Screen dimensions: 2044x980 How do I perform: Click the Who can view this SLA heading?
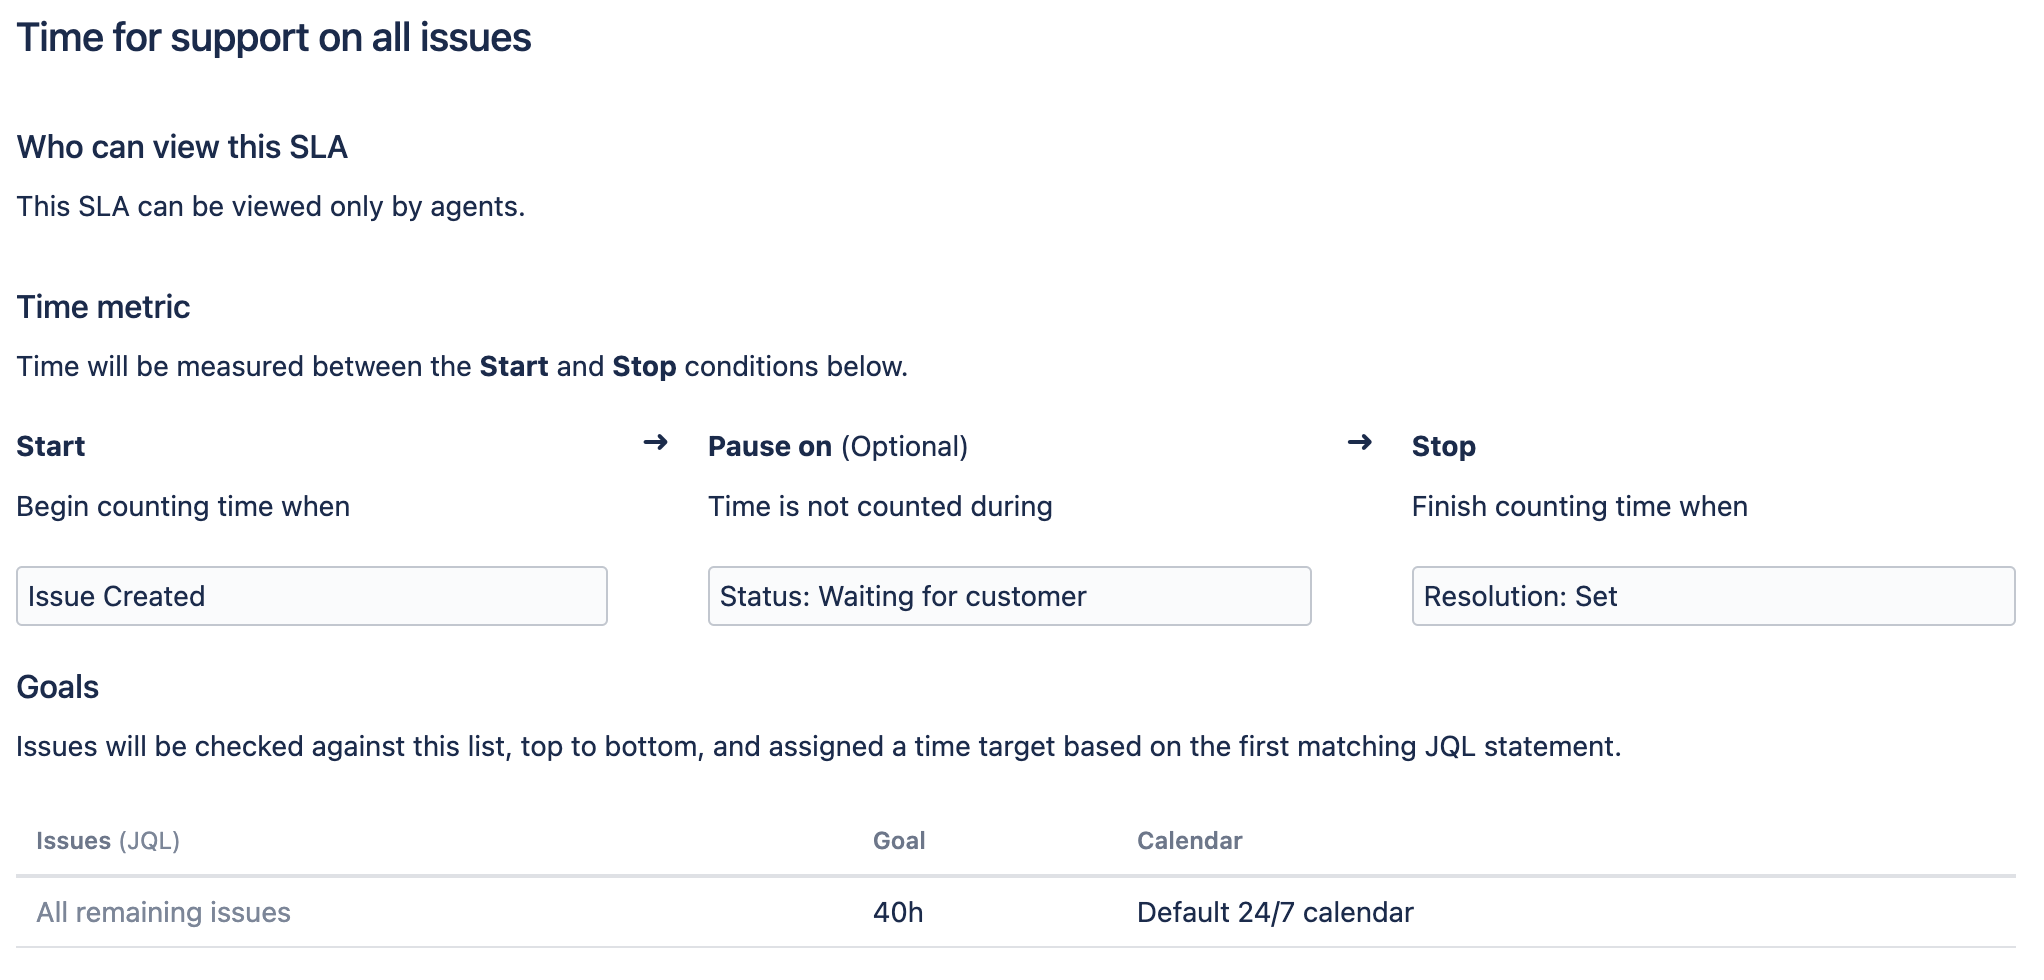pos(182,147)
